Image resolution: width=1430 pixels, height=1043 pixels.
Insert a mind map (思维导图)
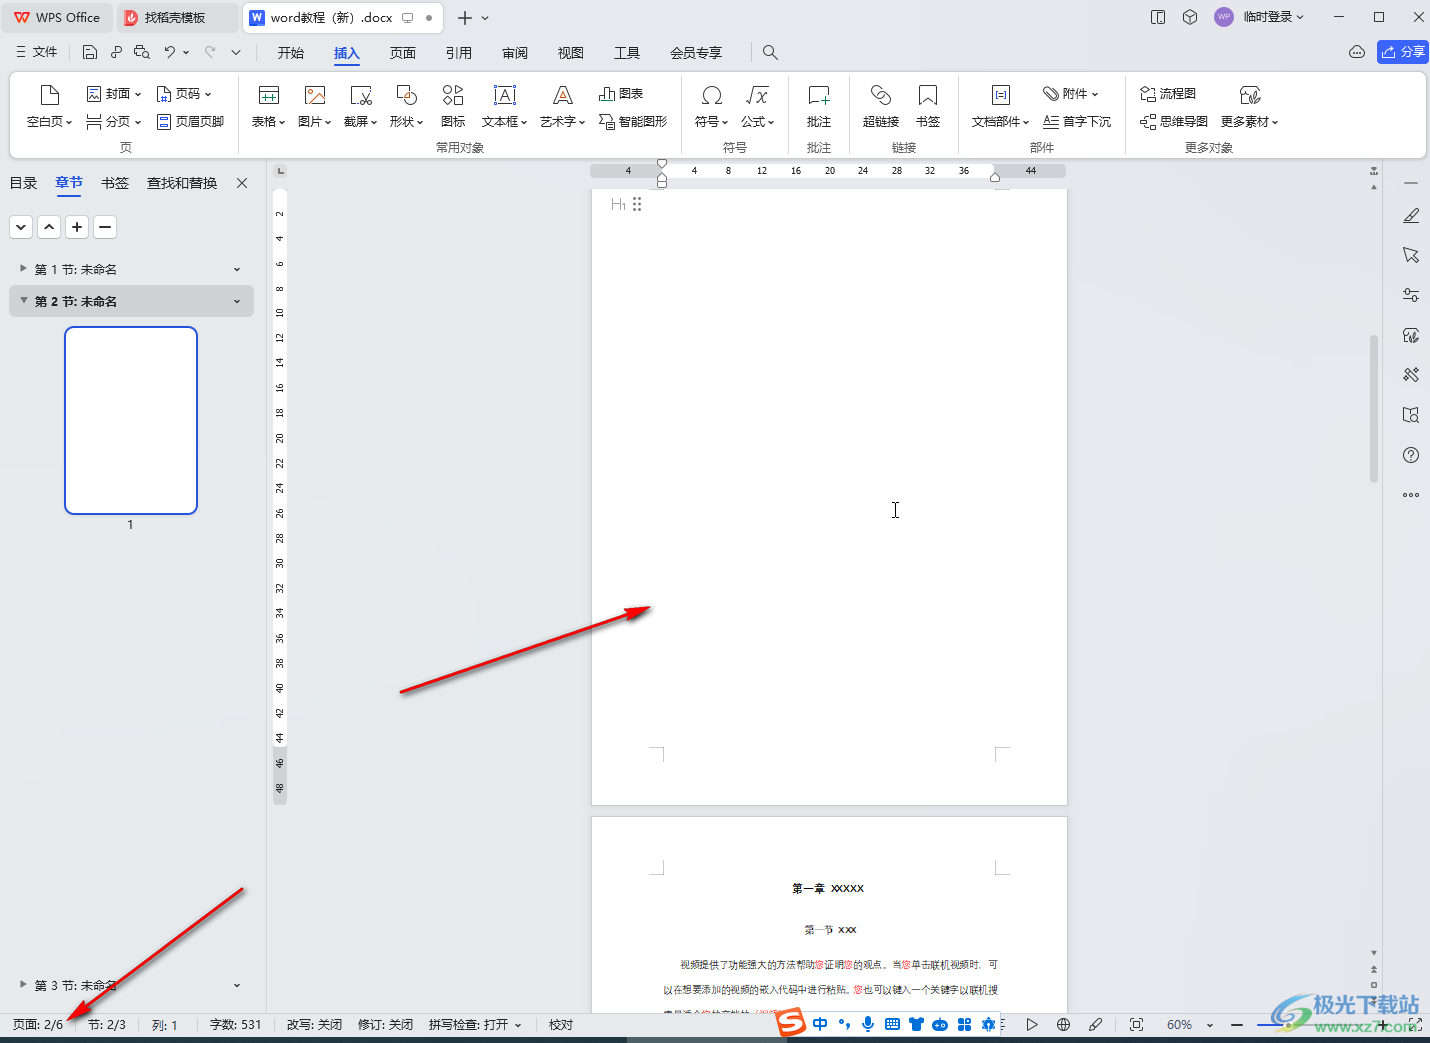pos(1174,121)
